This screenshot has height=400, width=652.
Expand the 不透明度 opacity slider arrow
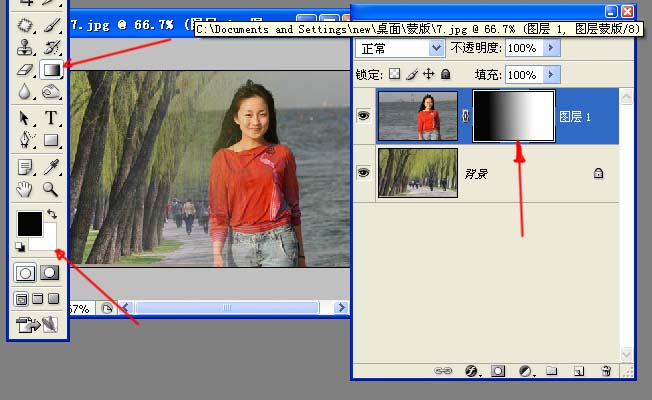[x=553, y=48]
